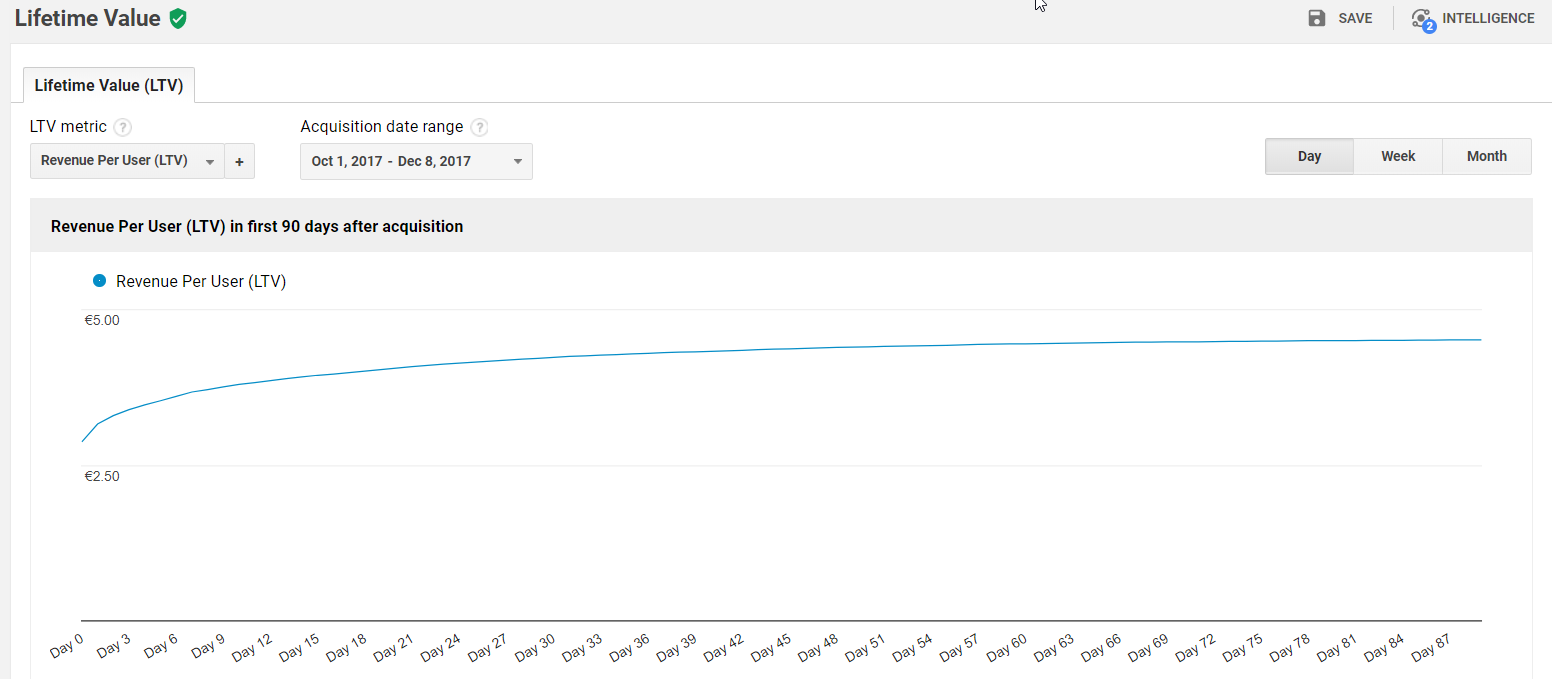Click the SAVE button label
The height and width of the screenshot is (679, 1552).
pos(1355,18)
